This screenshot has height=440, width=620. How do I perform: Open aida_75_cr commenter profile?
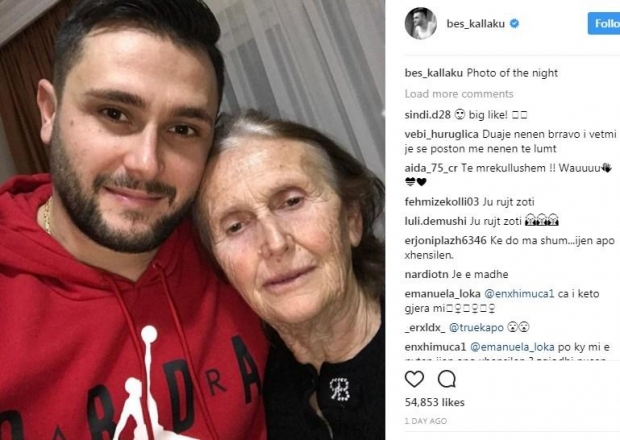tap(431, 168)
